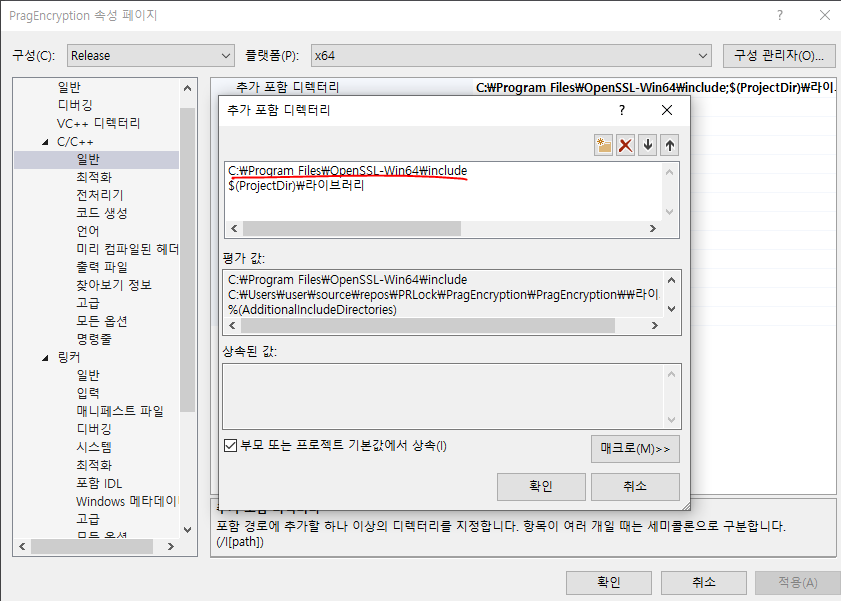
Task: Click %(AdditionalIncludeDirectories) in evaluated values
Action: pos(312,309)
